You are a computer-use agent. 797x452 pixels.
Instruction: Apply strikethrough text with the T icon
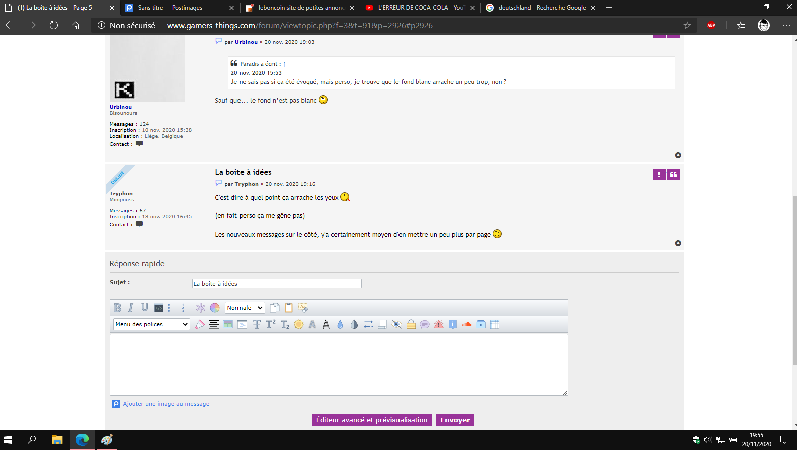[x=257, y=324]
